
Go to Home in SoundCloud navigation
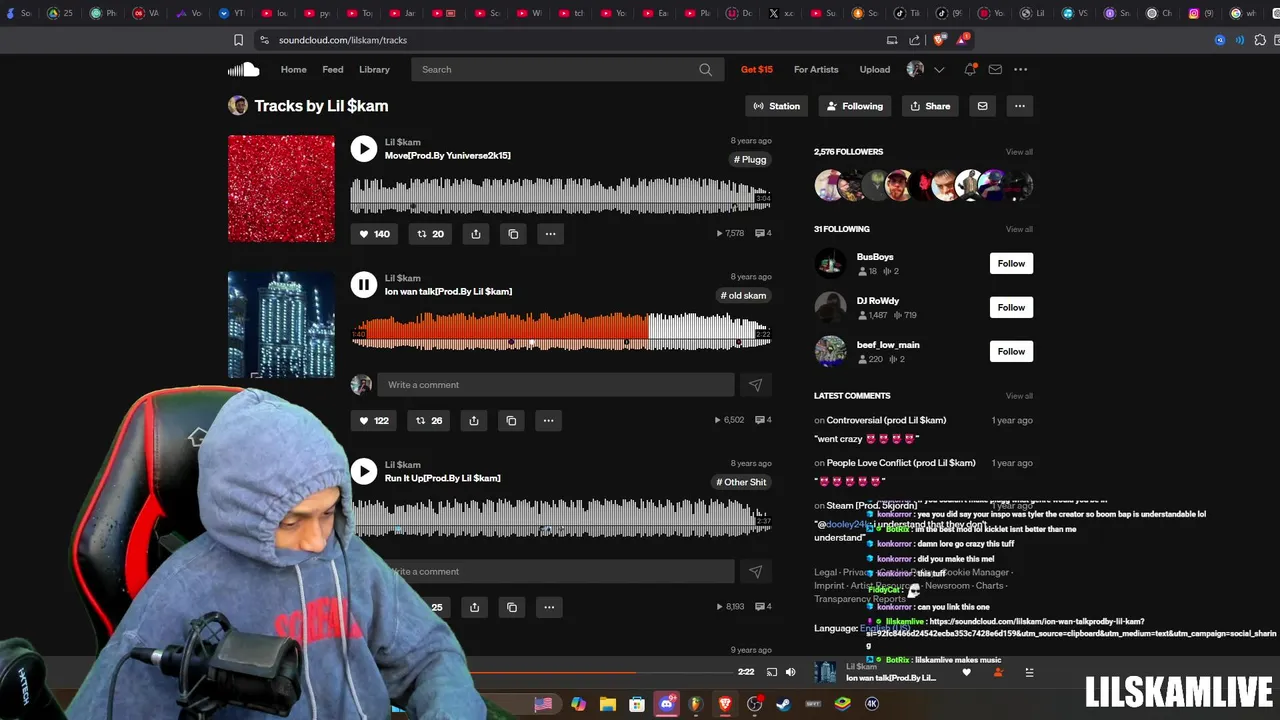pos(294,69)
